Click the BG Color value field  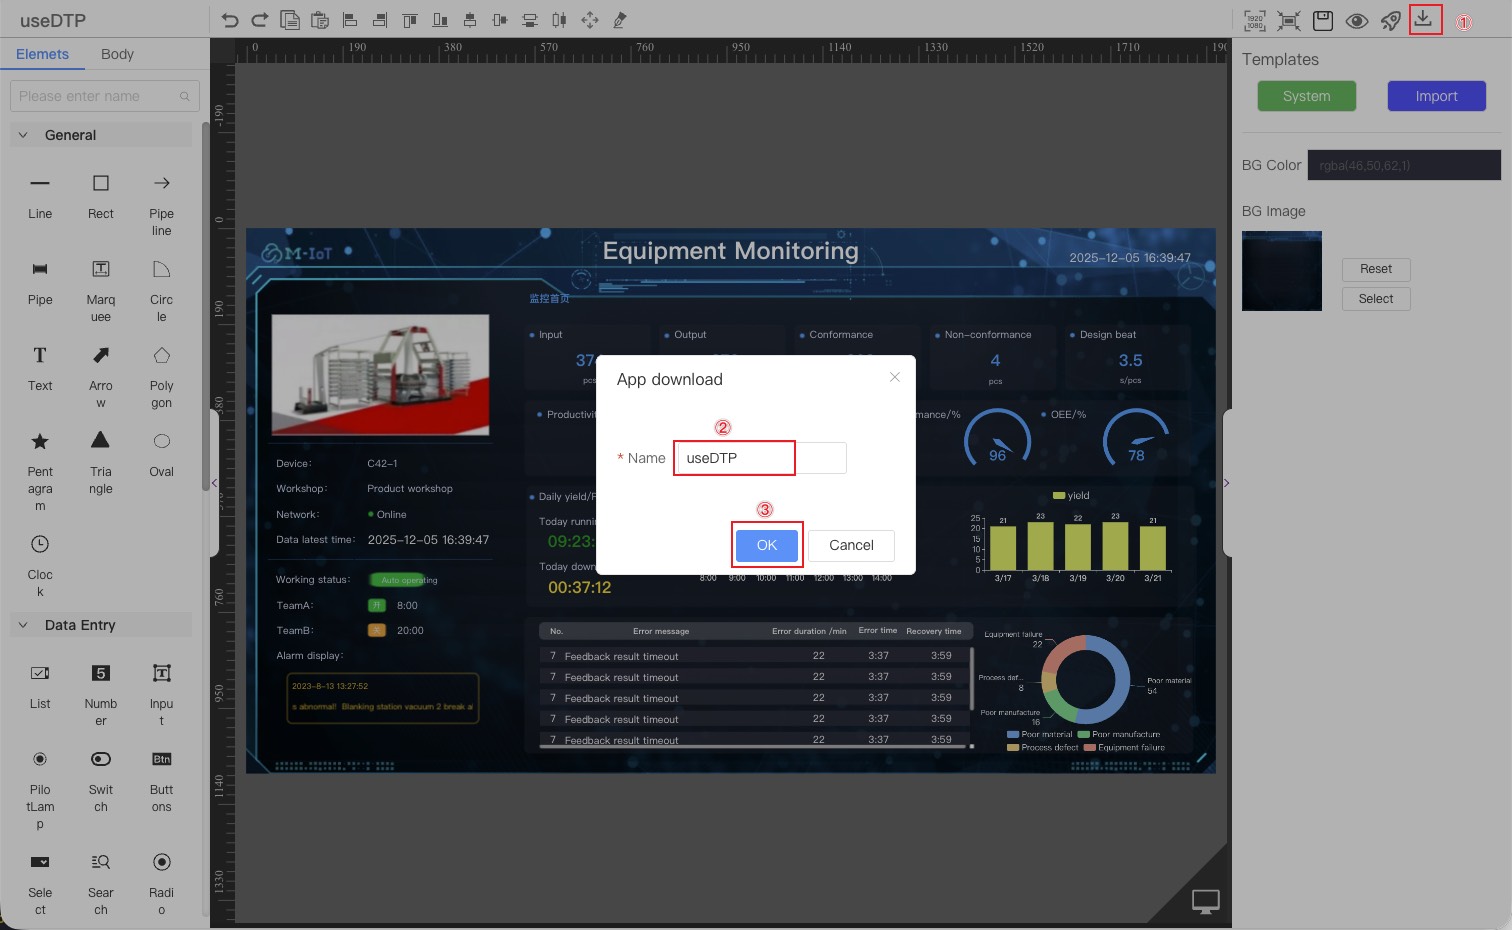1403,165
